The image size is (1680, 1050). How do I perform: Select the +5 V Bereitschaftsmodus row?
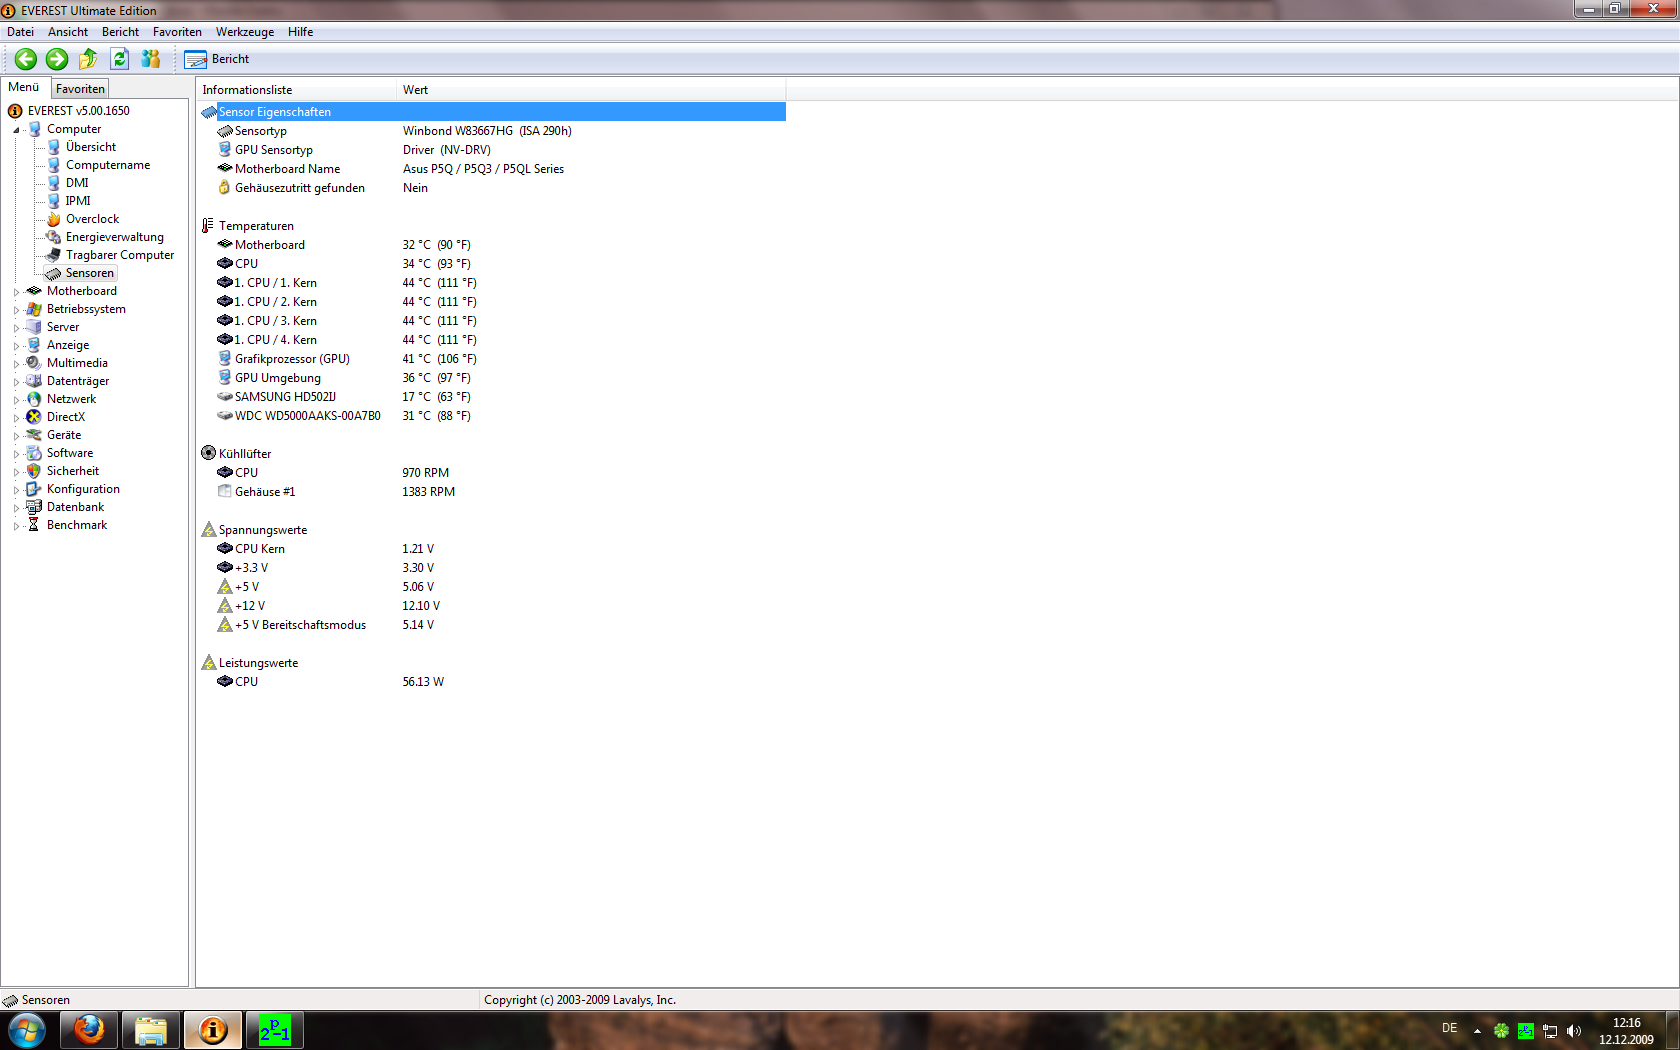pos(493,625)
